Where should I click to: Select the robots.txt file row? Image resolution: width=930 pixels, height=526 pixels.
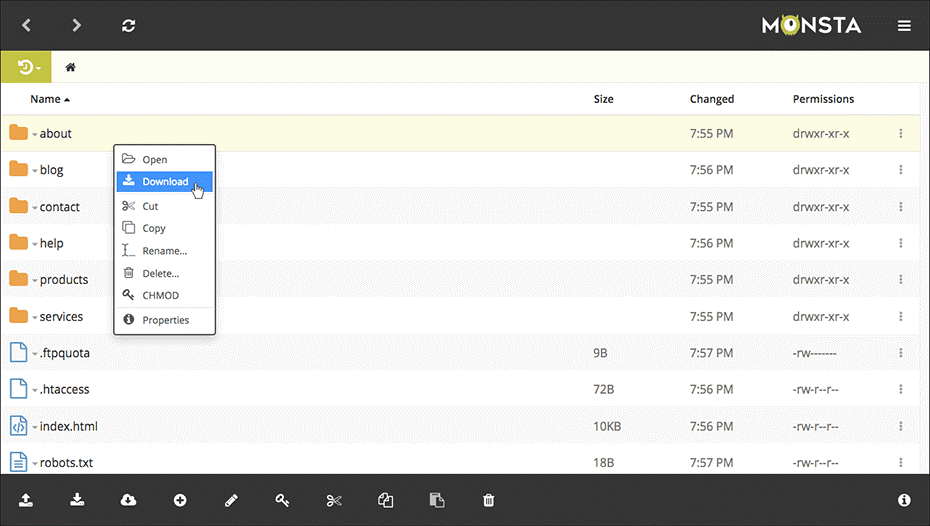tap(460, 463)
